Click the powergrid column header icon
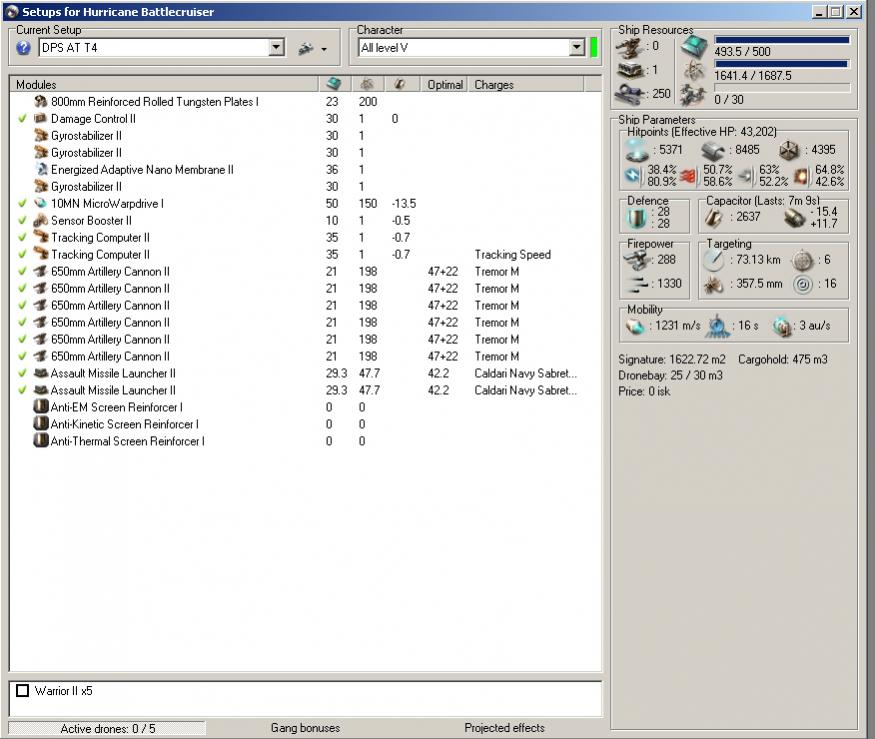Viewport: 875px width, 739px height. tap(367, 85)
